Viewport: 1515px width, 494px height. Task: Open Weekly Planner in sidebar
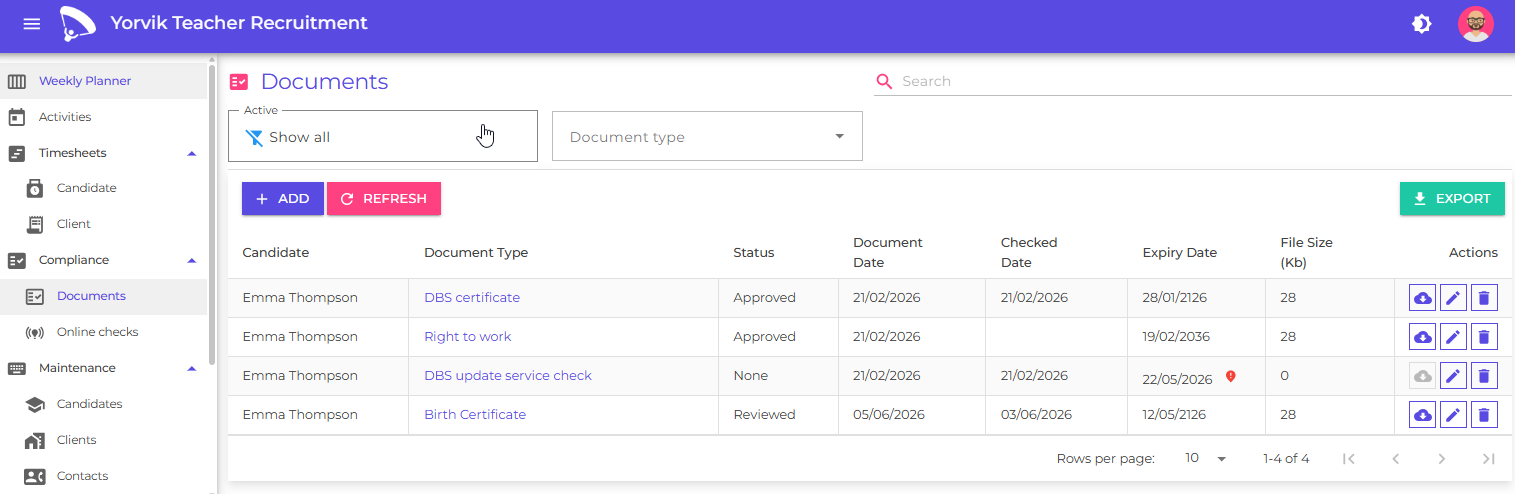[103, 81]
